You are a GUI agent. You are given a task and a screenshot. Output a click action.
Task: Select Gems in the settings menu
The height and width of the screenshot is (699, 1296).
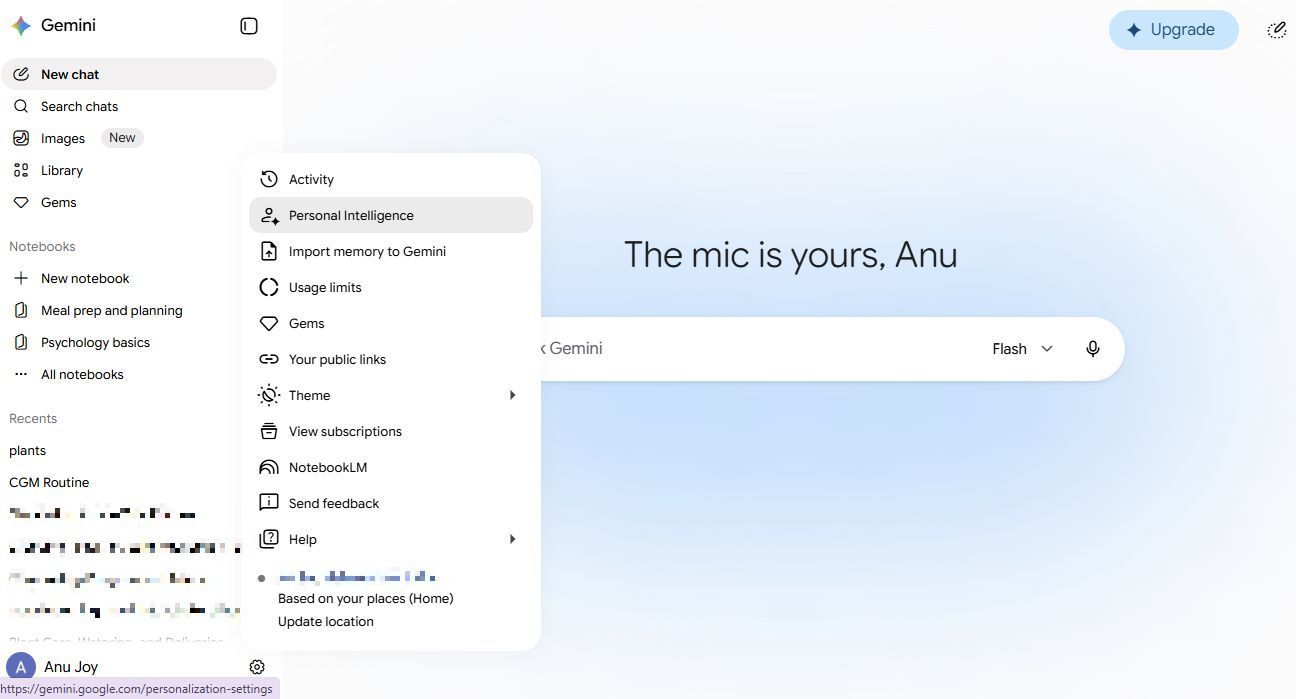point(391,323)
